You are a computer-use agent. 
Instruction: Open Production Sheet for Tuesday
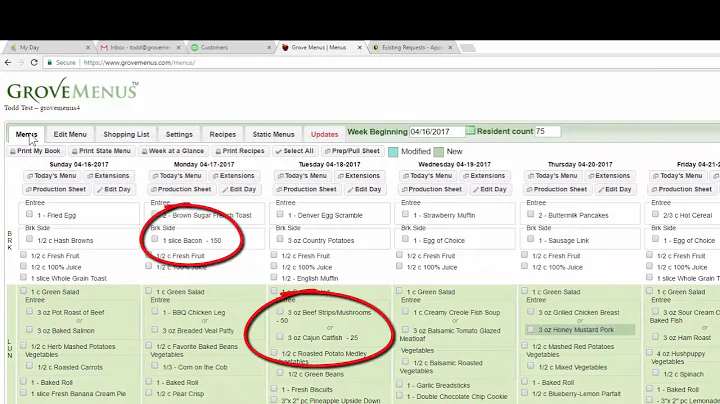pyautogui.click(x=307, y=189)
